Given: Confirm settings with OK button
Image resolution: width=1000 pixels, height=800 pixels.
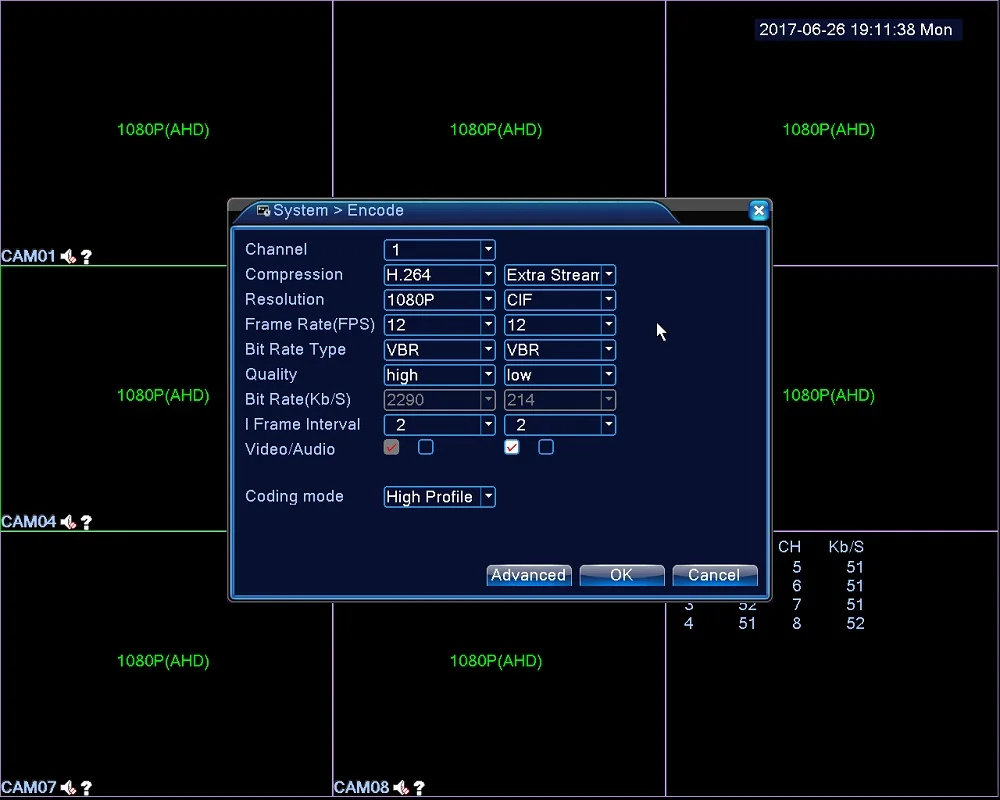Looking at the screenshot, I should pyautogui.click(x=622, y=575).
